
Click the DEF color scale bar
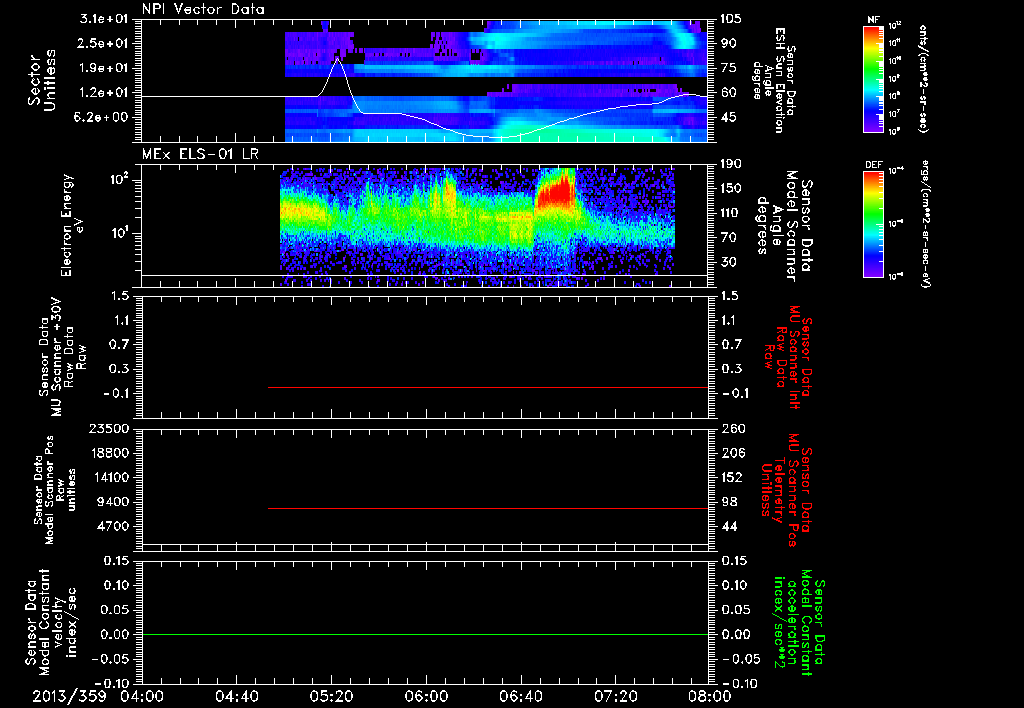coord(873,224)
